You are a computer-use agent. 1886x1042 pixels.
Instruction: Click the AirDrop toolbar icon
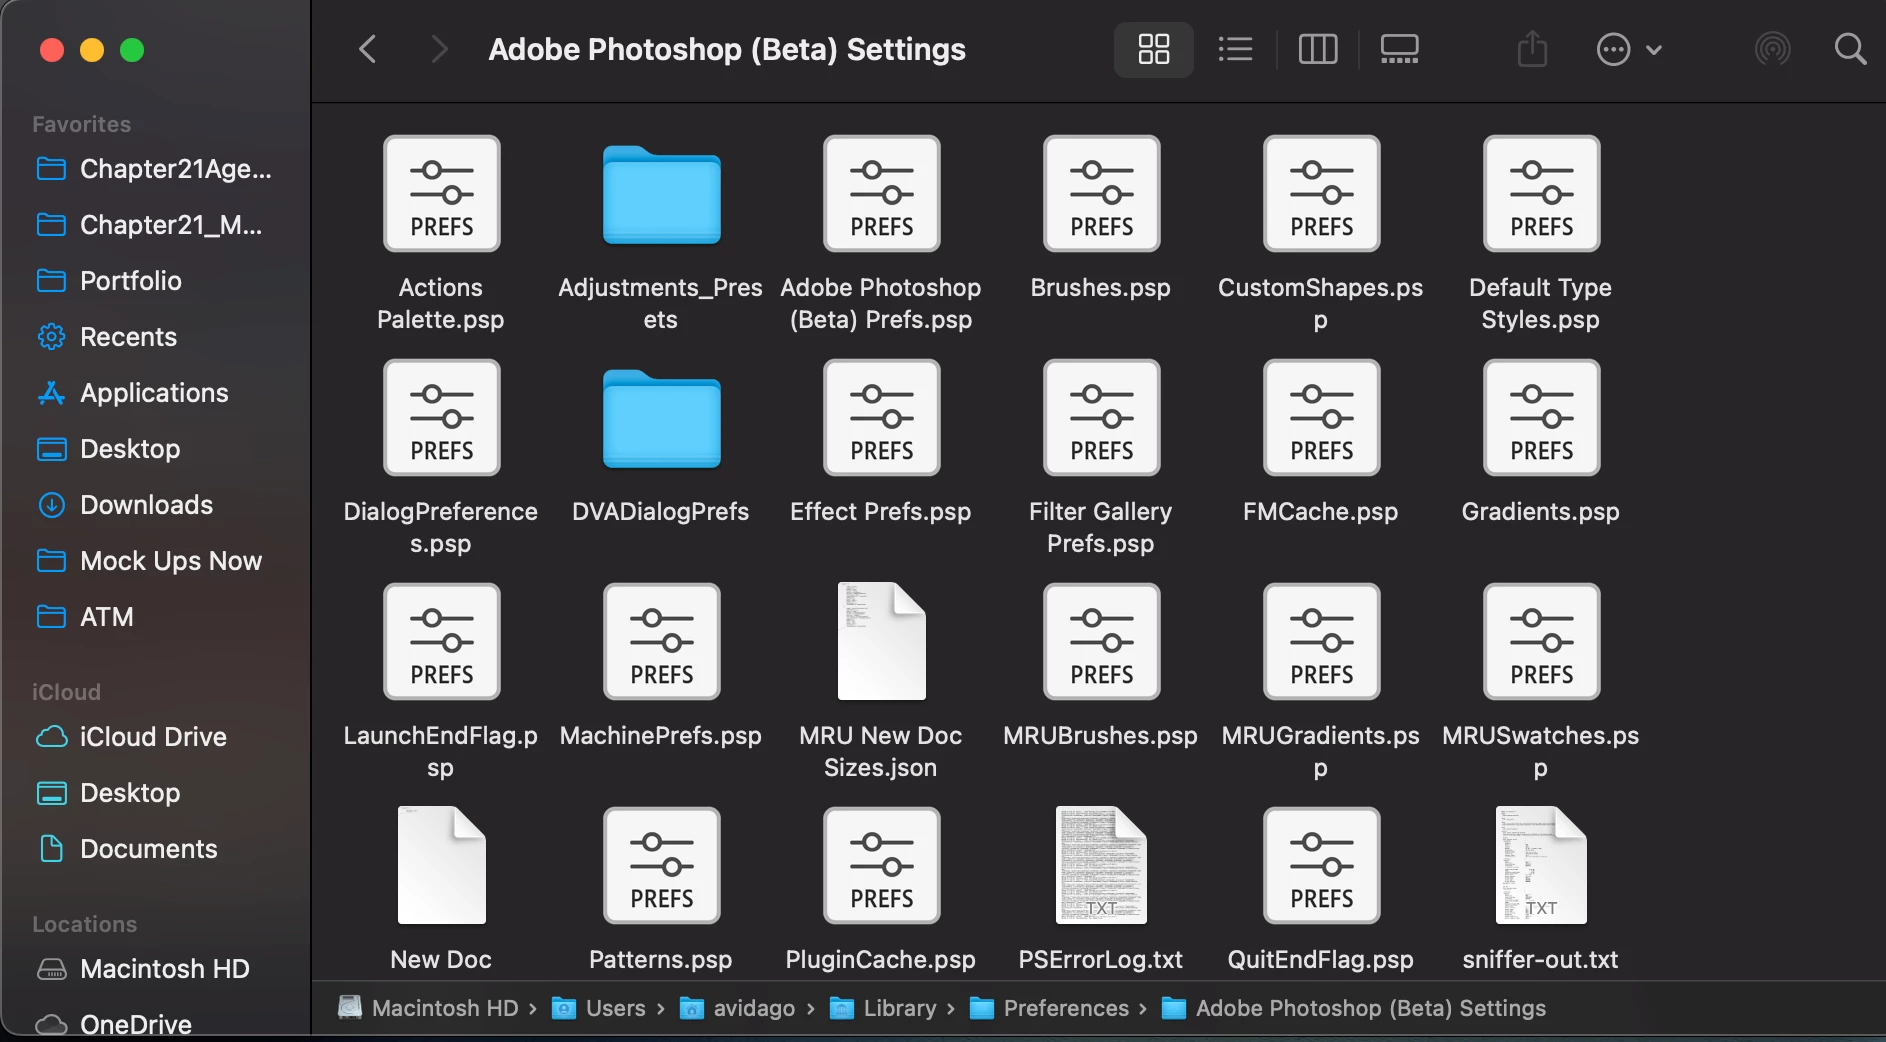click(x=1772, y=49)
